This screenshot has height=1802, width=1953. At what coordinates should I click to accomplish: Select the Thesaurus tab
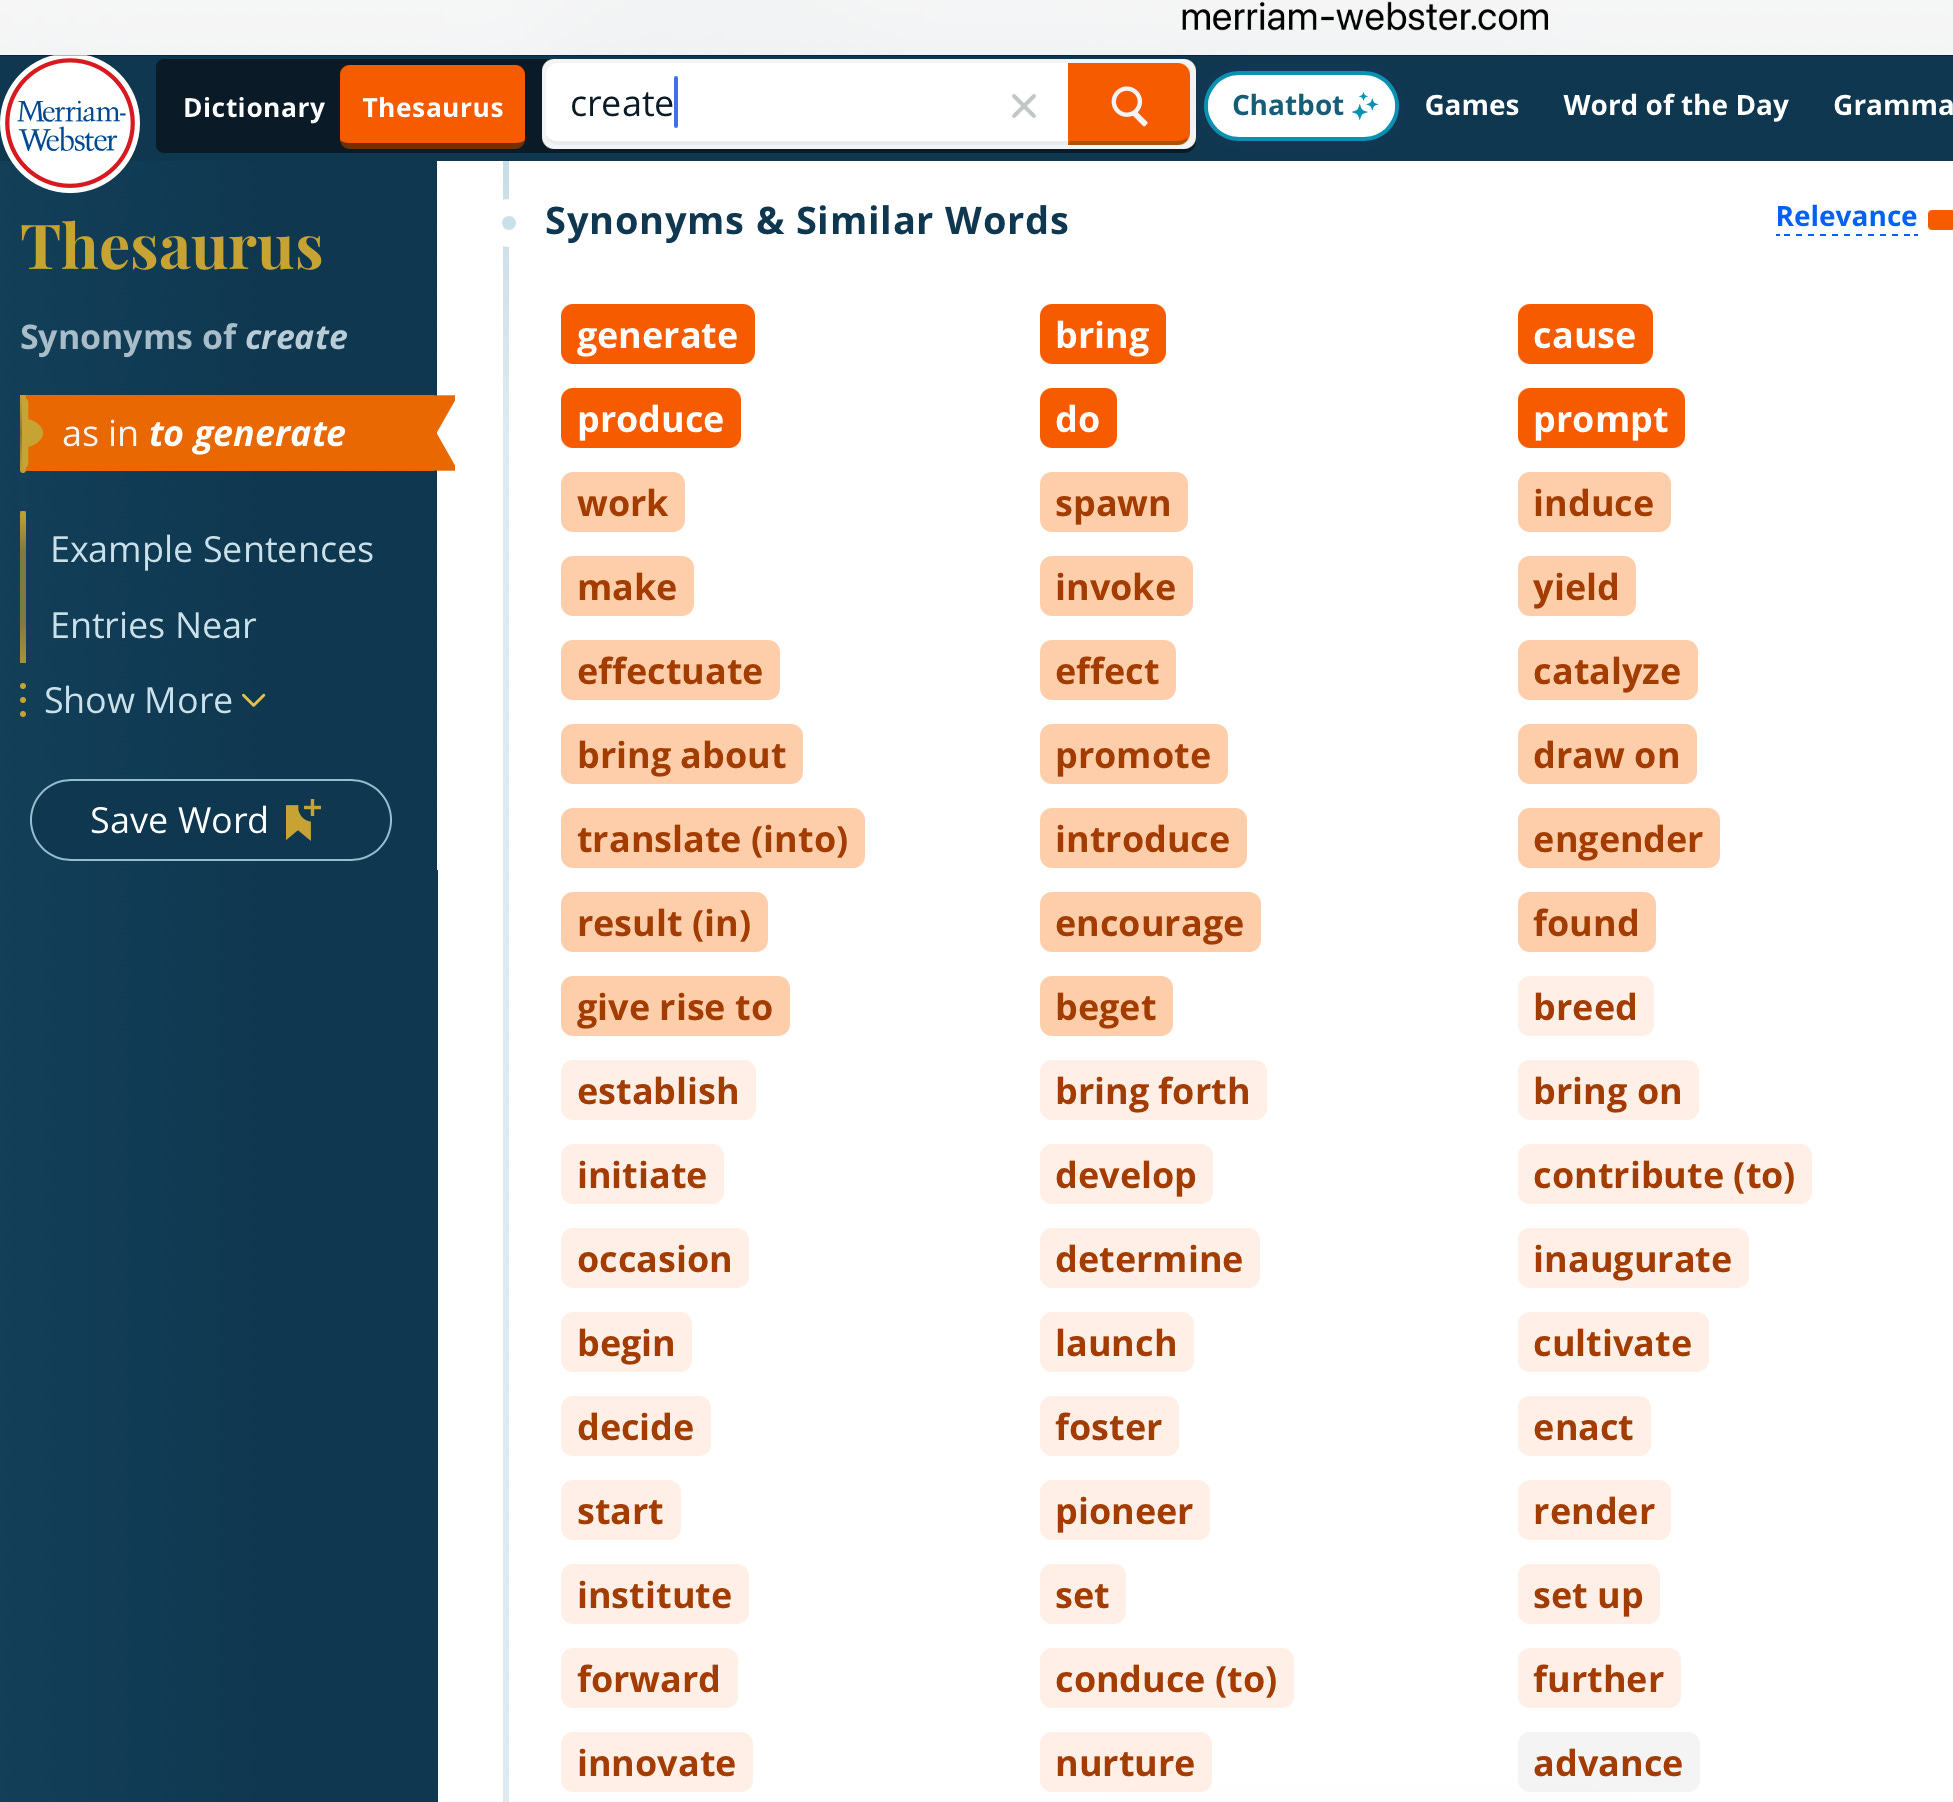[x=432, y=107]
